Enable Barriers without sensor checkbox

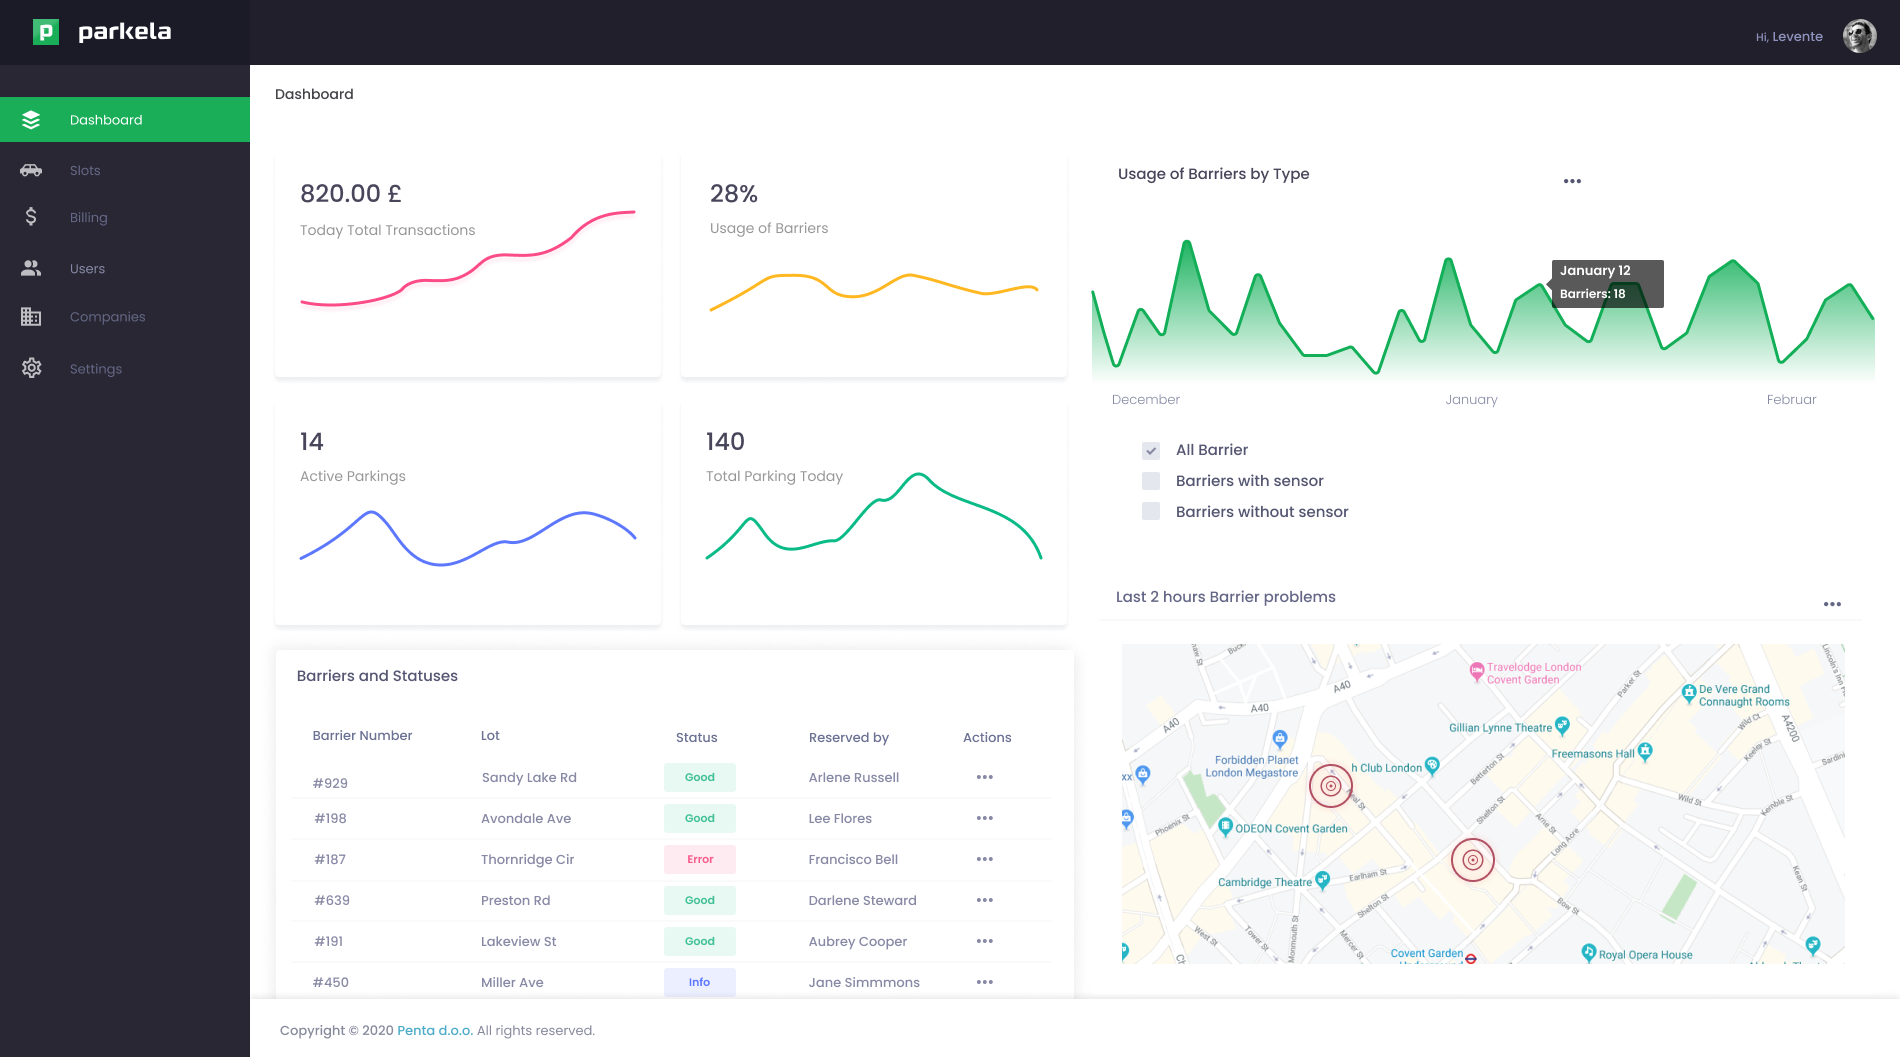point(1151,512)
